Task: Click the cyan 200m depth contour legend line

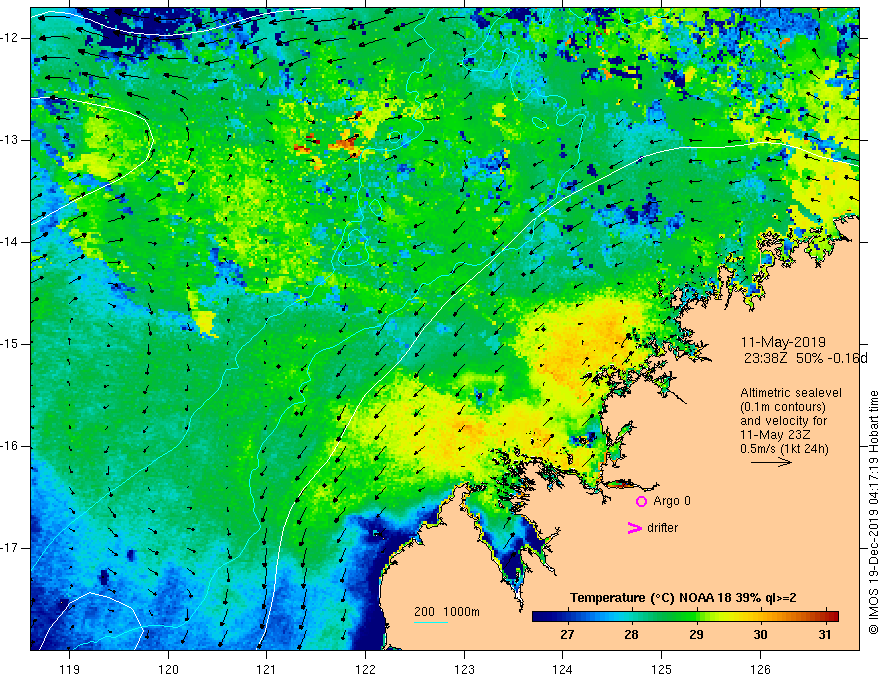Action: [431, 622]
